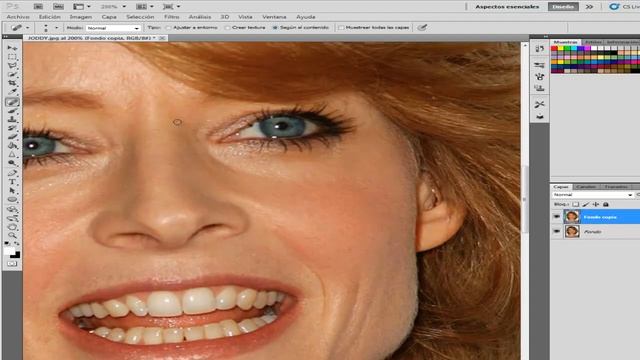Toggle lock all padlock
Image resolution: width=640 pixels, height=360 pixels.
606,204
